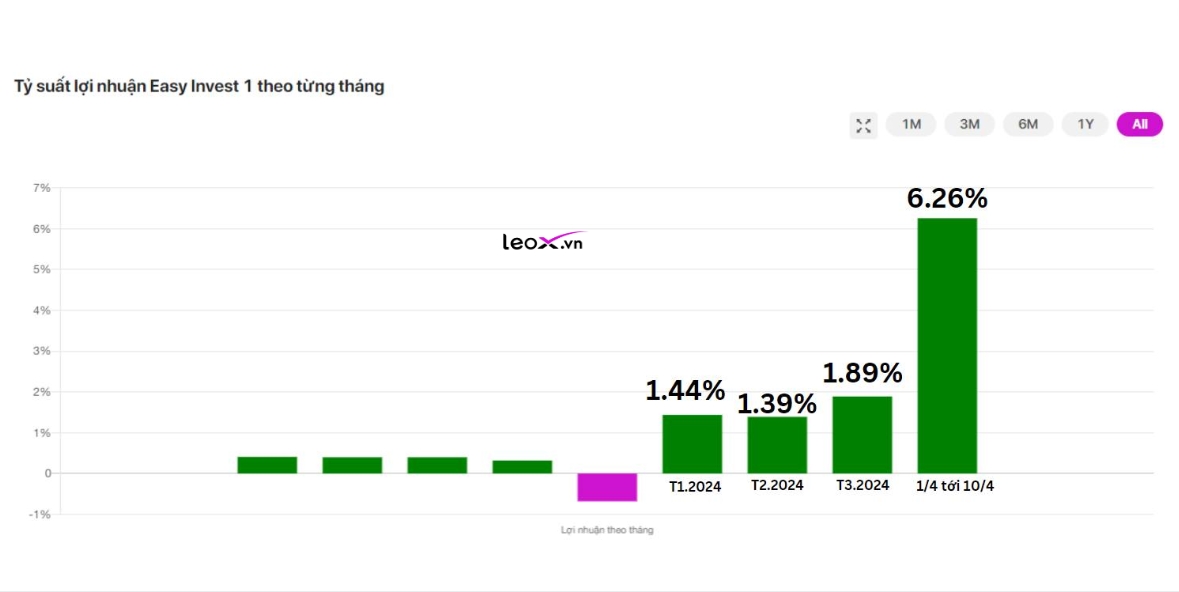The height and width of the screenshot is (592, 1179).
Task: Click the green bar above T3.2024
Action: click(x=862, y=435)
